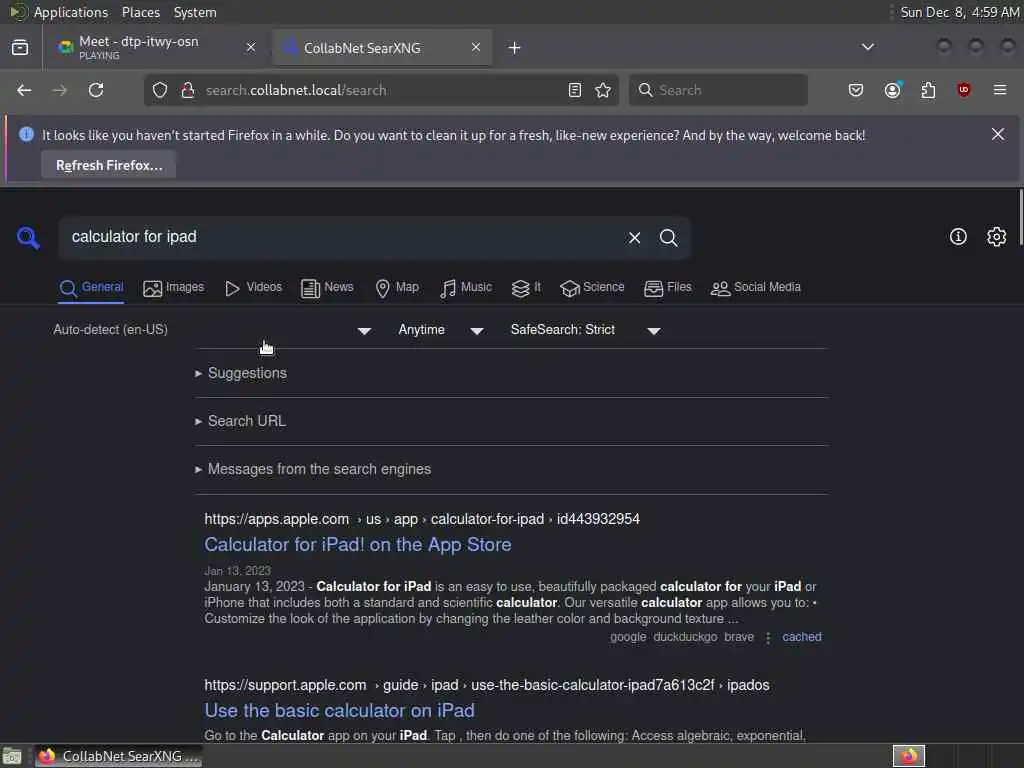Select the Science search category
Screen dimensions: 1024x768
point(592,287)
